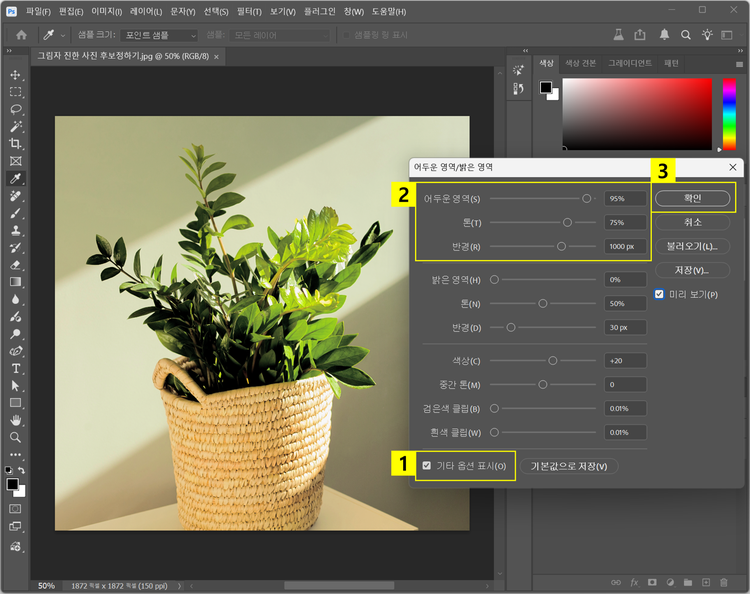Click the search magnifier icon at top right
The image size is (750, 594).
pyautogui.click(x=686, y=34)
